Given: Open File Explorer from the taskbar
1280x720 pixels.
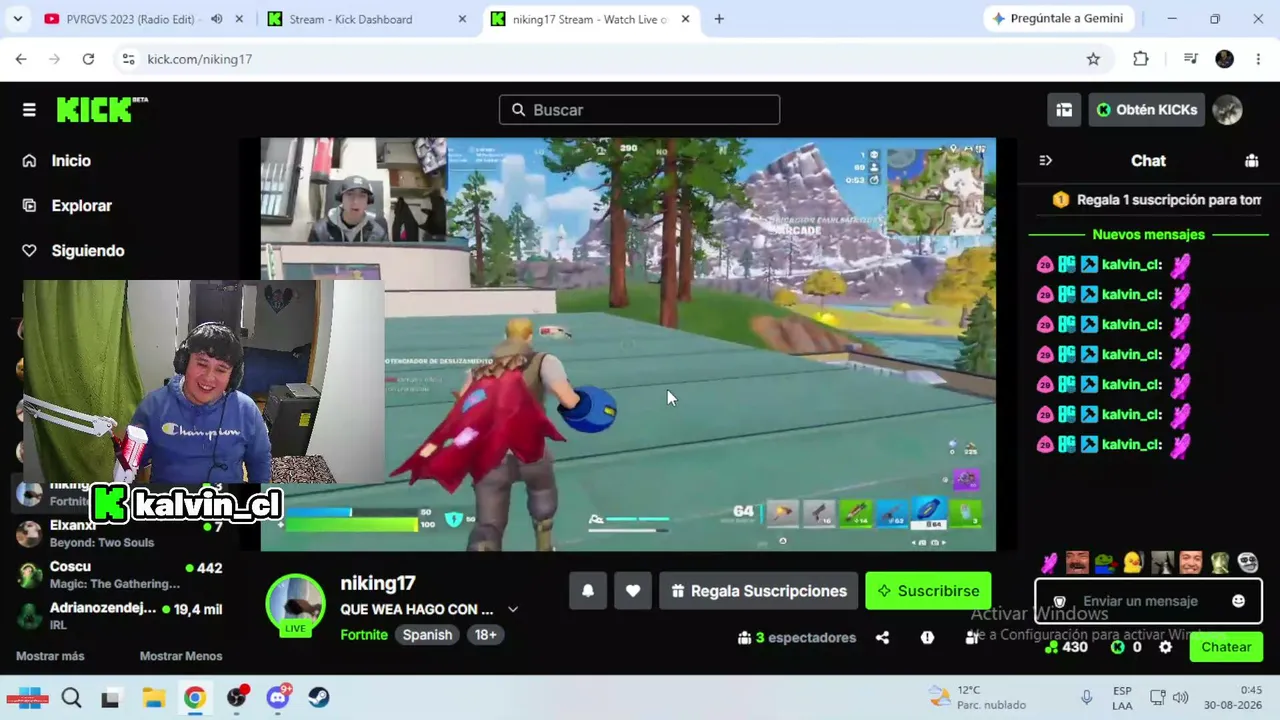Looking at the screenshot, I should click(x=153, y=697).
